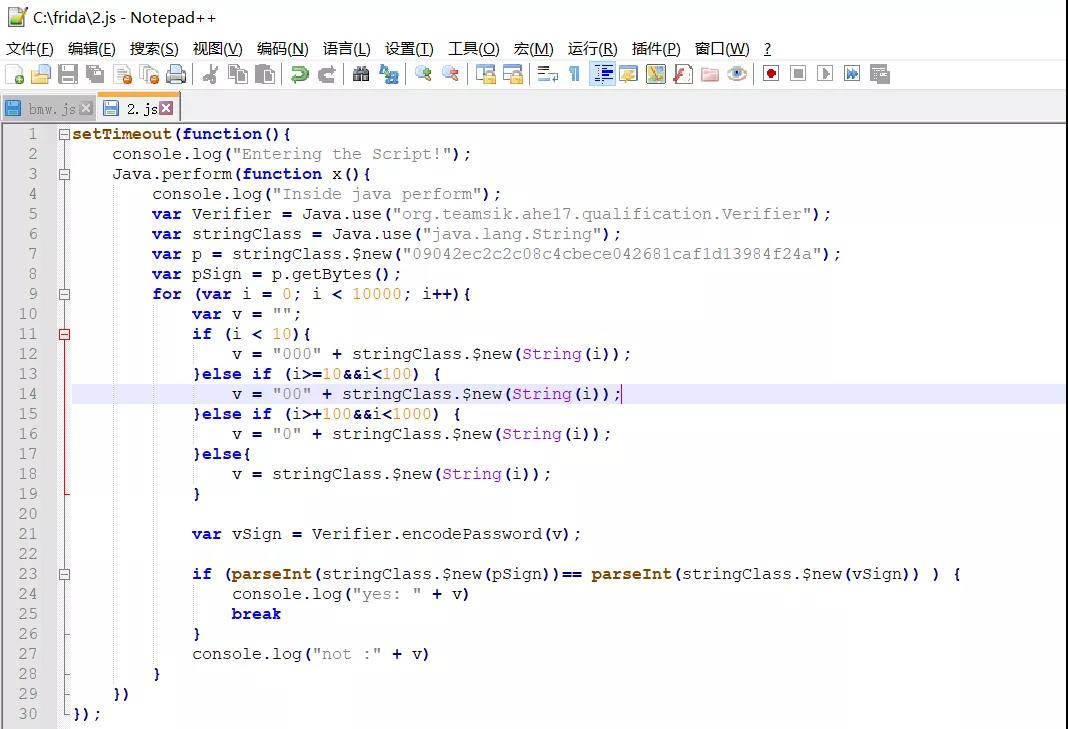Click the word encodePassword on line 21
The height and width of the screenshot is (729, 1068).
click(472, 534)
